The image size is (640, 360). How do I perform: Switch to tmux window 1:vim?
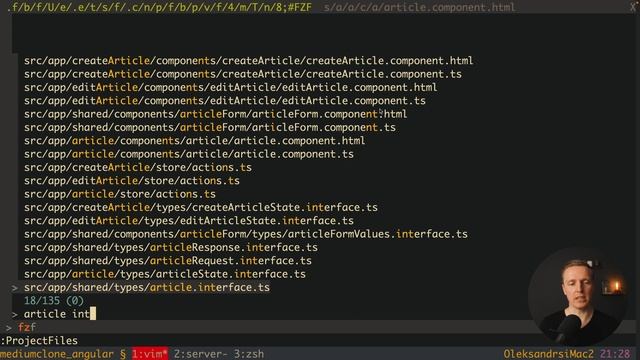click(x=149, y=354)
